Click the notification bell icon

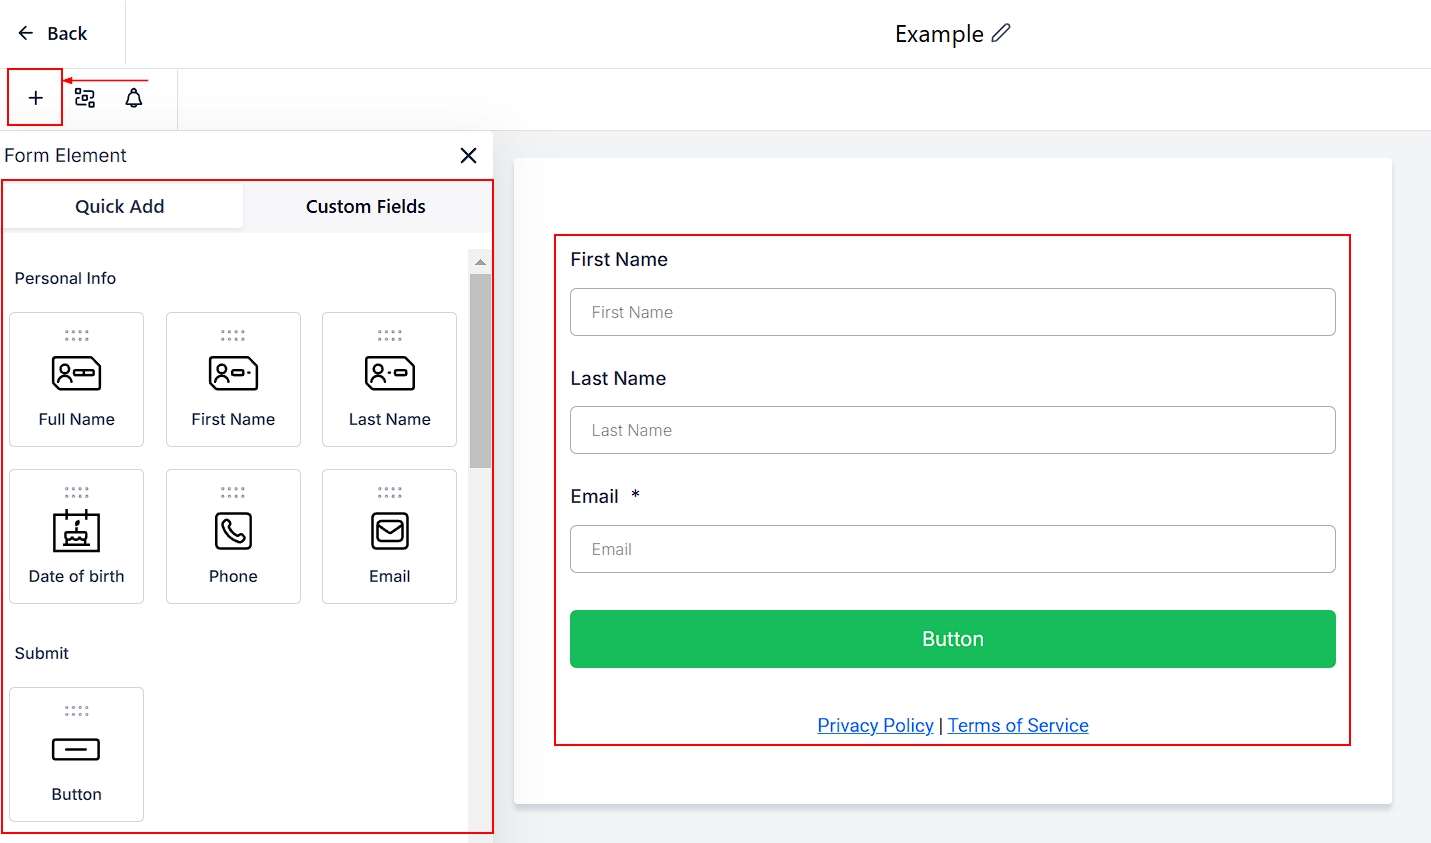(x=134, y=98)
